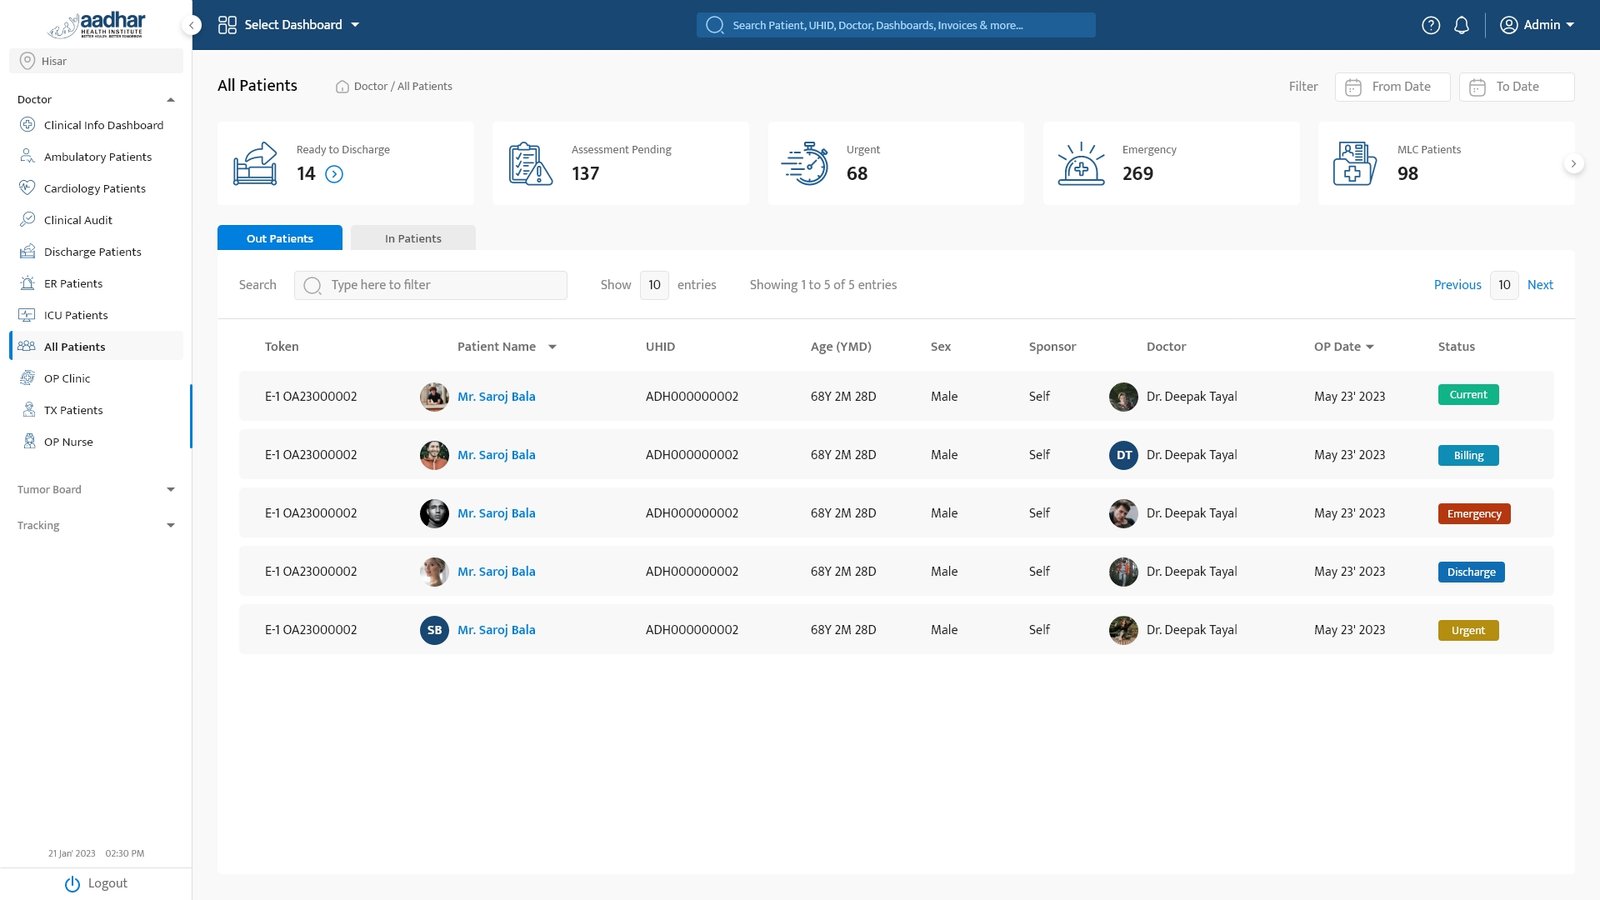The height and width of the screenshot is (900, 1600).
Task: Open the notifications bell
Action: tap(1461, 25)
